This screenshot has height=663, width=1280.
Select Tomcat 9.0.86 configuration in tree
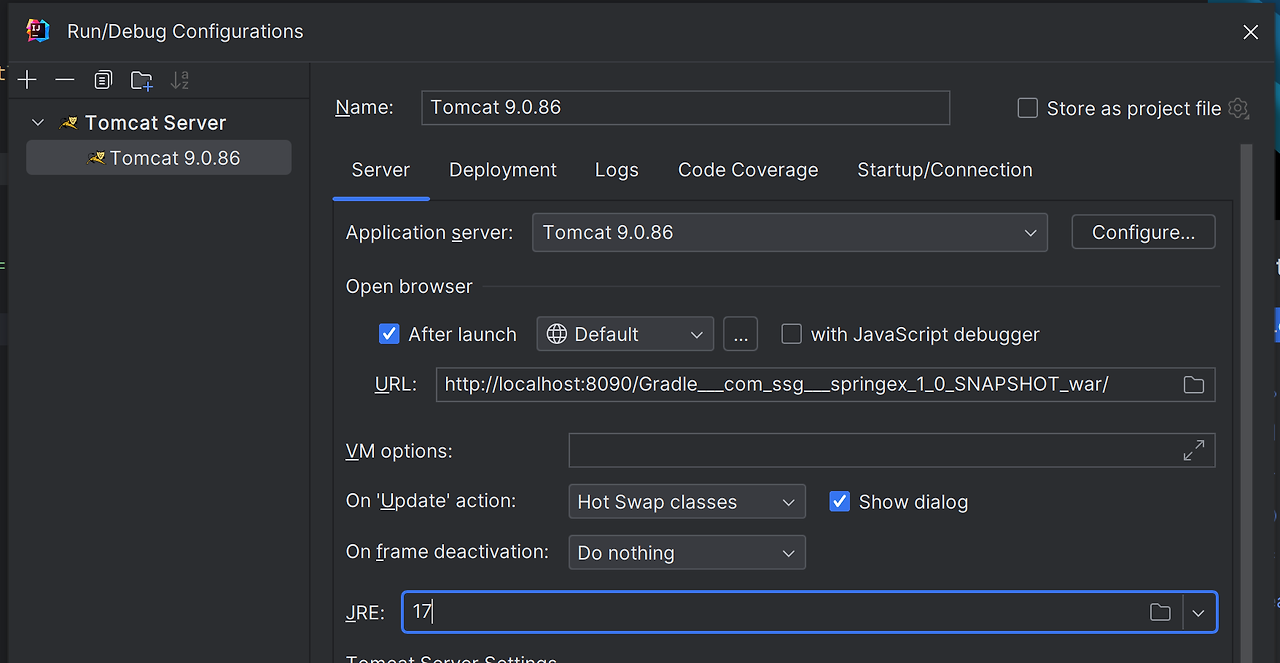click(159, 158)
